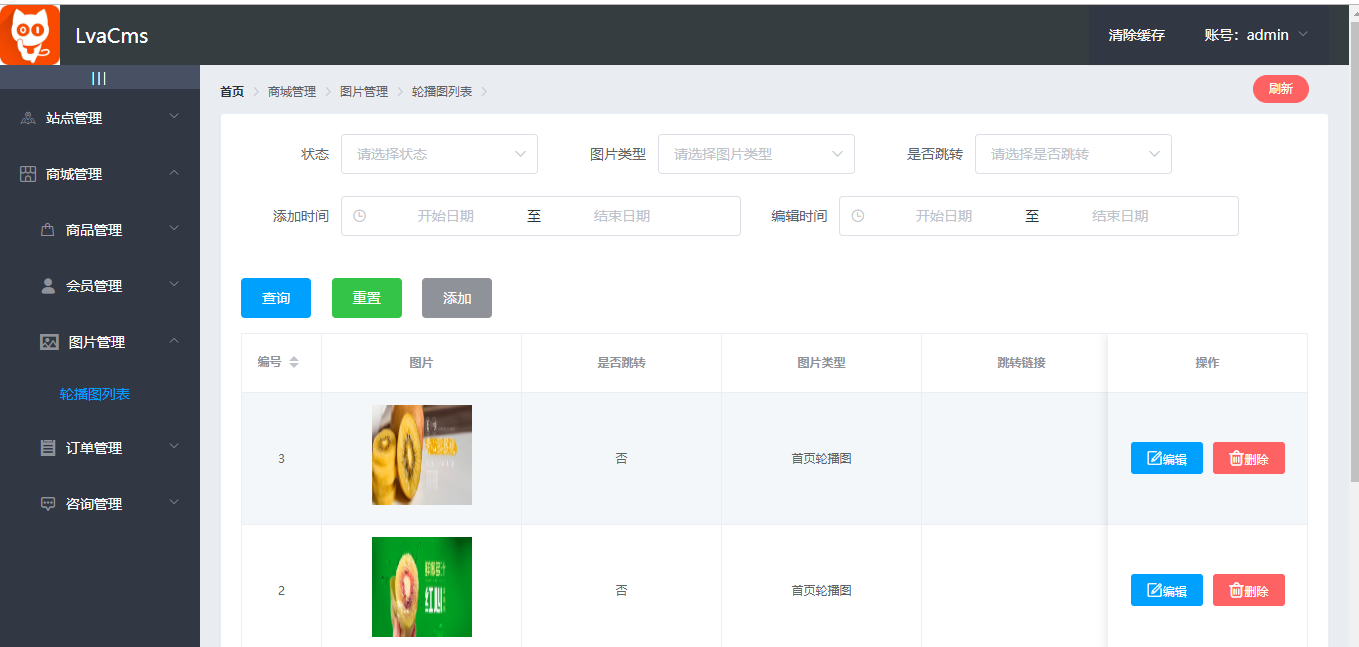Open the 状态 select dropdown
This screenshot has width=1359, height=647.
tap(439, 154)
